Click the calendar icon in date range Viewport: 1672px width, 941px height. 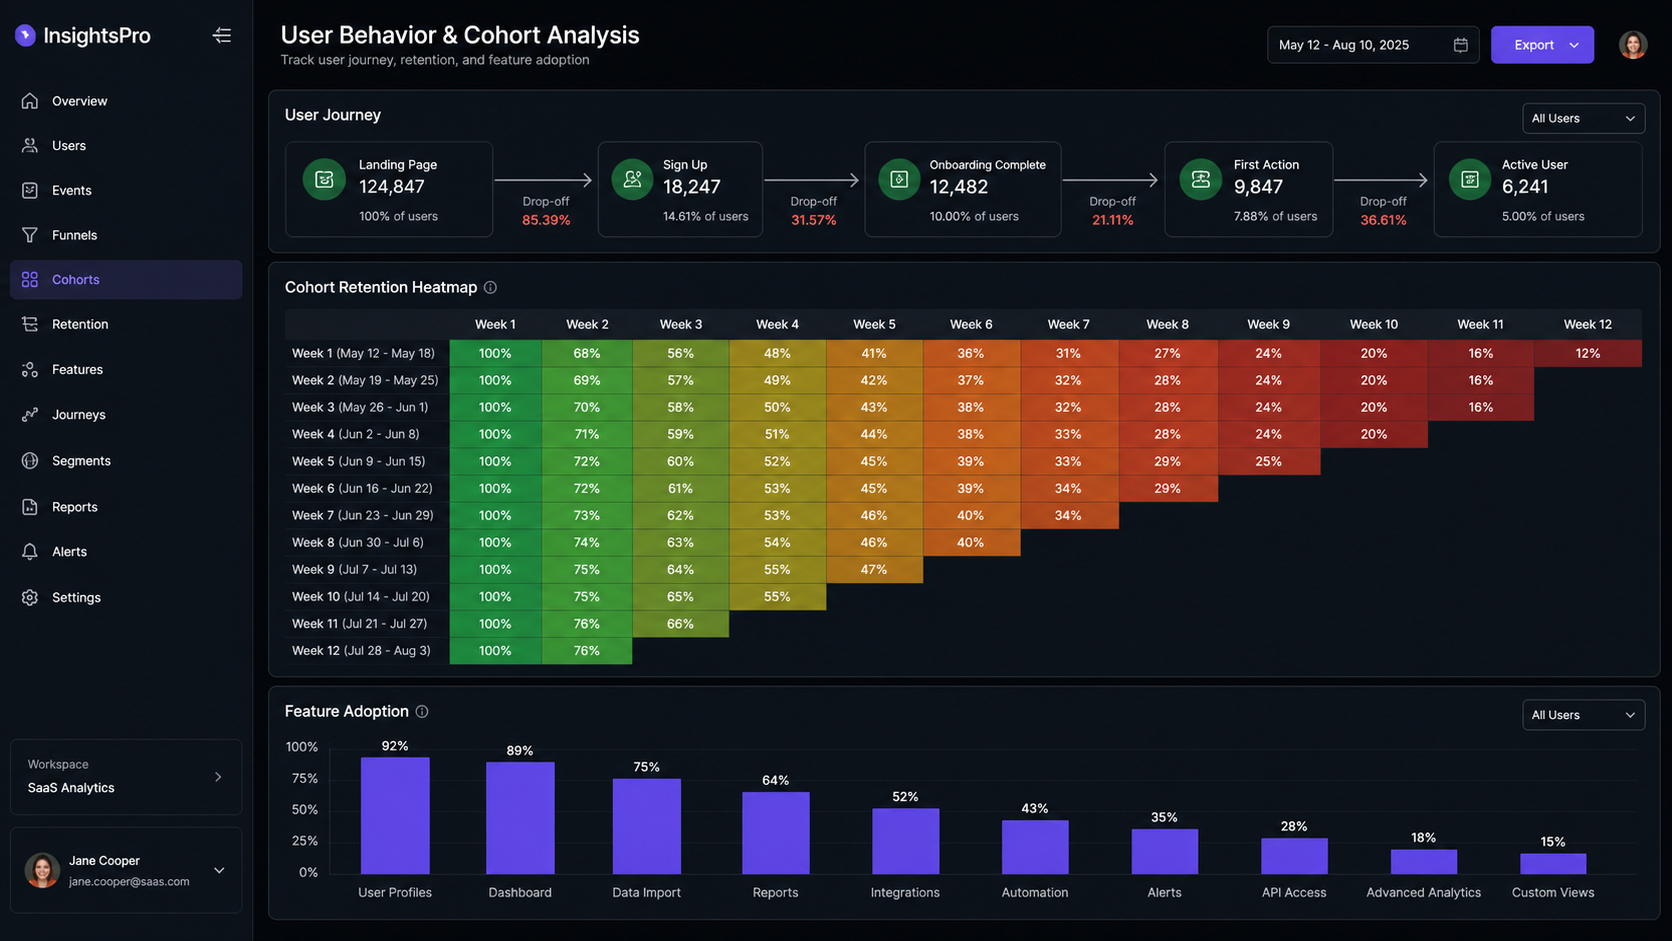tap(1460, 45)
